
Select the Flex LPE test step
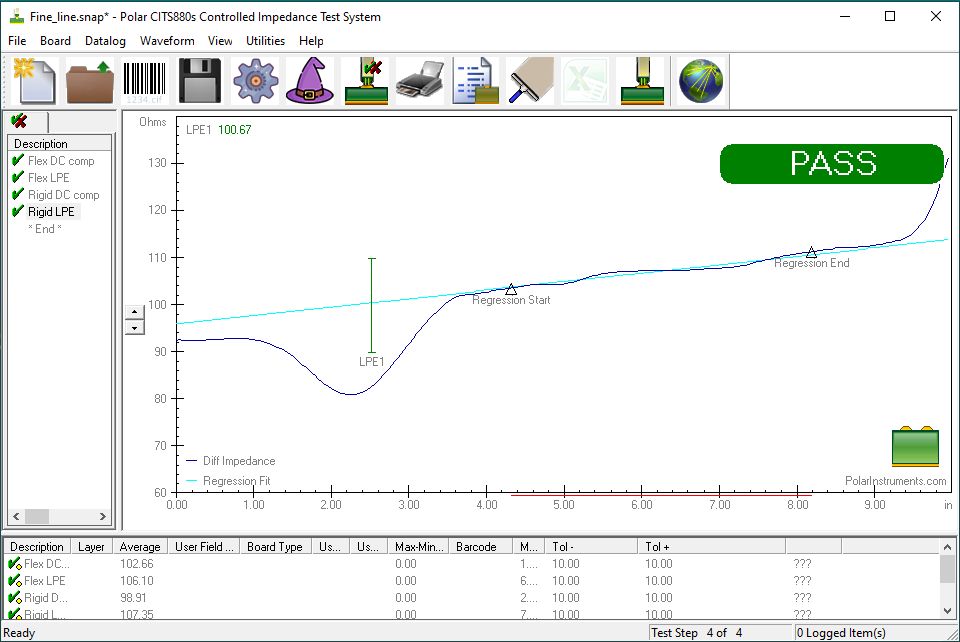[48, 178]
